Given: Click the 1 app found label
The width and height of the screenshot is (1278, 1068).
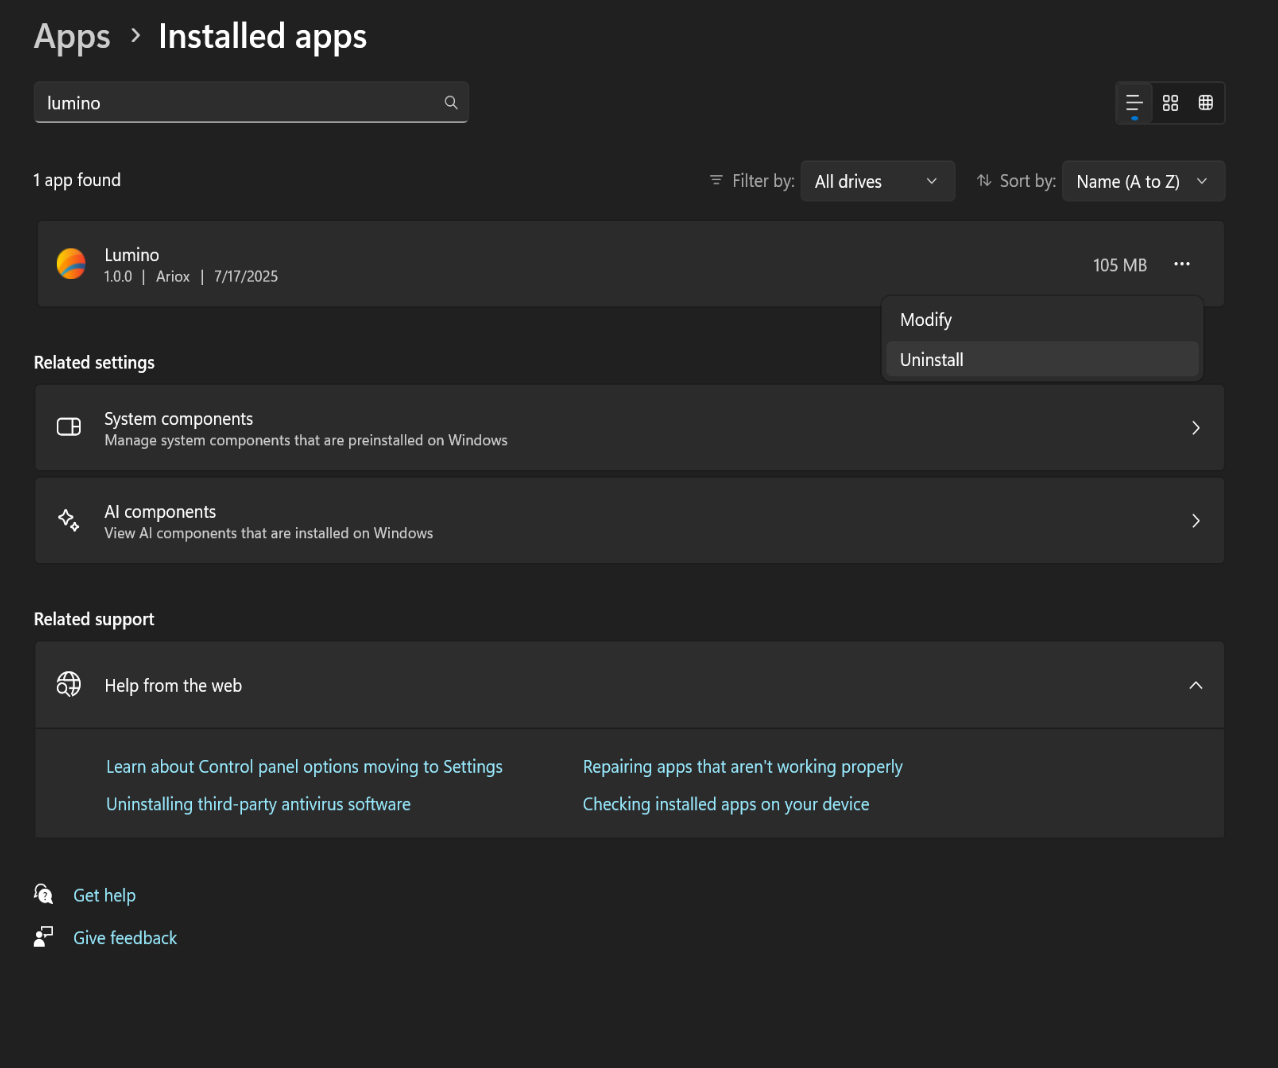Looking at the screenshot, I should [77, 180].
